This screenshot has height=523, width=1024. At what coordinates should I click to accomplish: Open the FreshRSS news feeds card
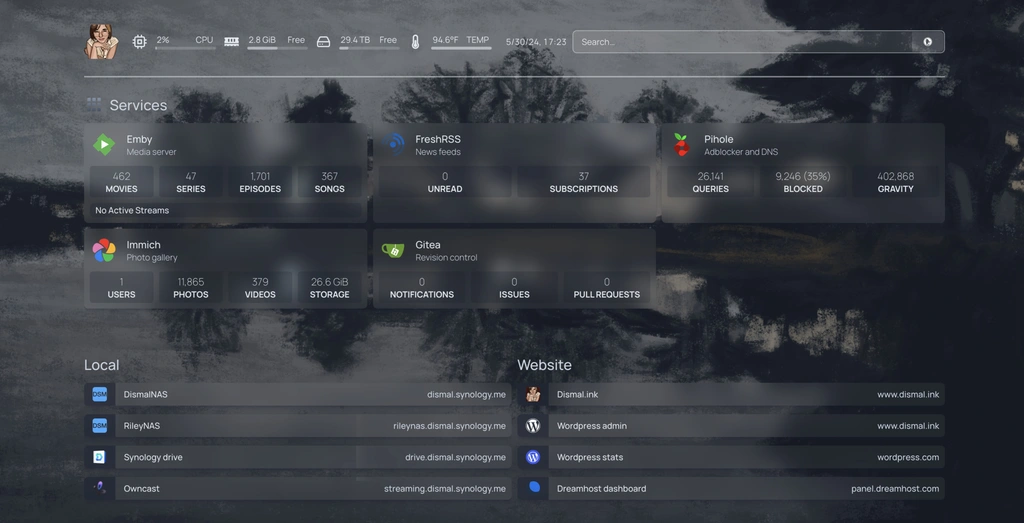(514, 173)
